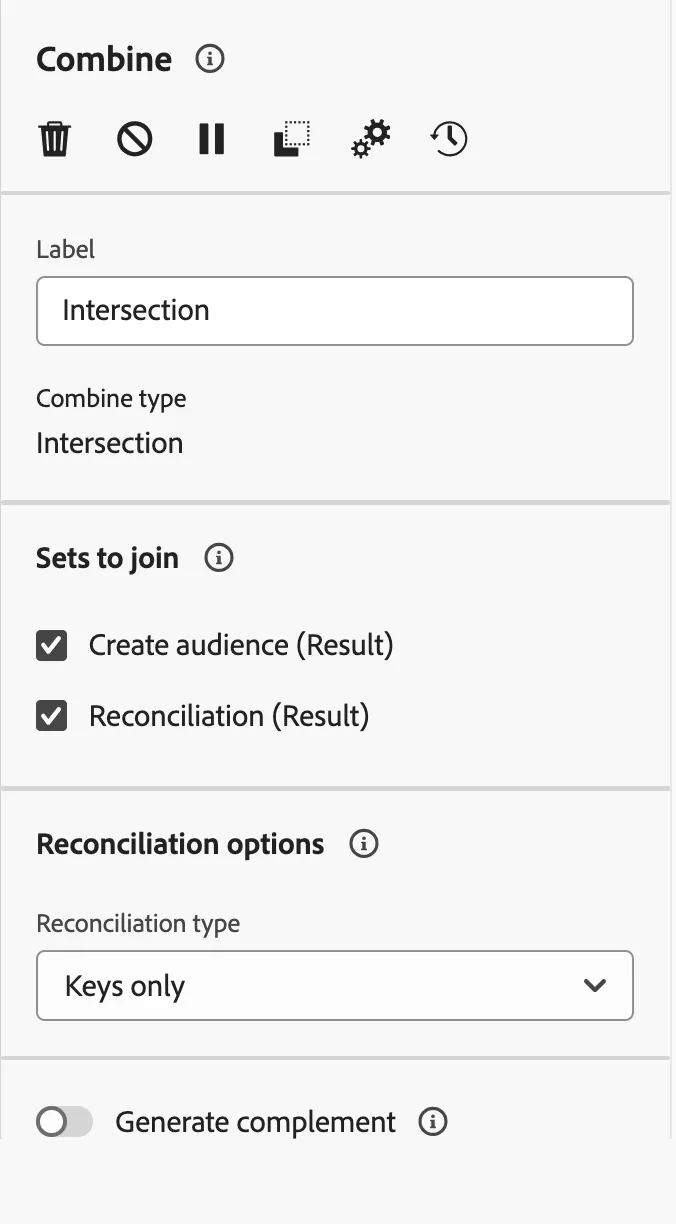Click the Intersection combine type value
The height and width of the screenshot is (1224, 676).
pos(110,443)
